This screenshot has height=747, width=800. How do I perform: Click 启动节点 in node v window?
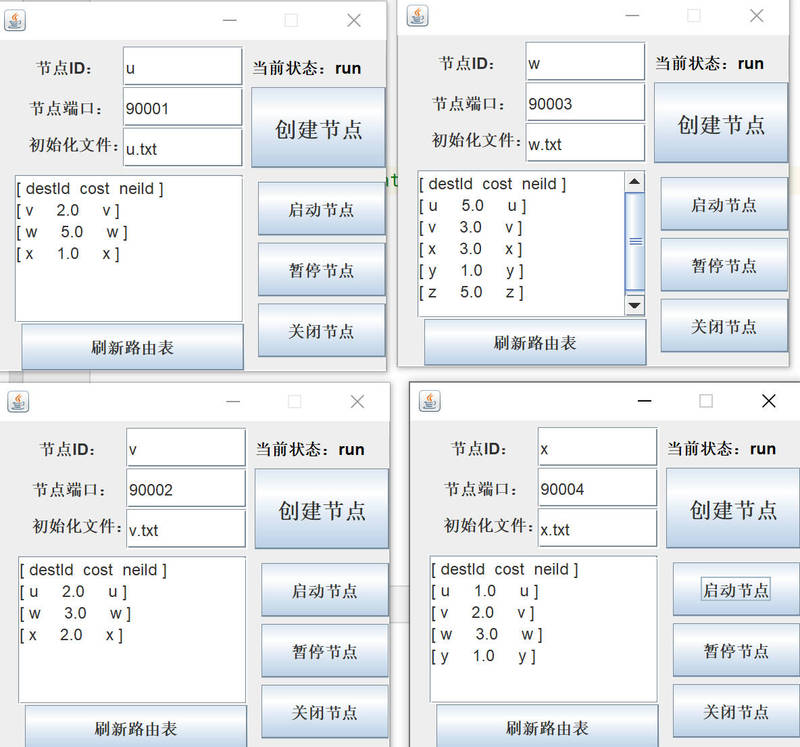325,590
